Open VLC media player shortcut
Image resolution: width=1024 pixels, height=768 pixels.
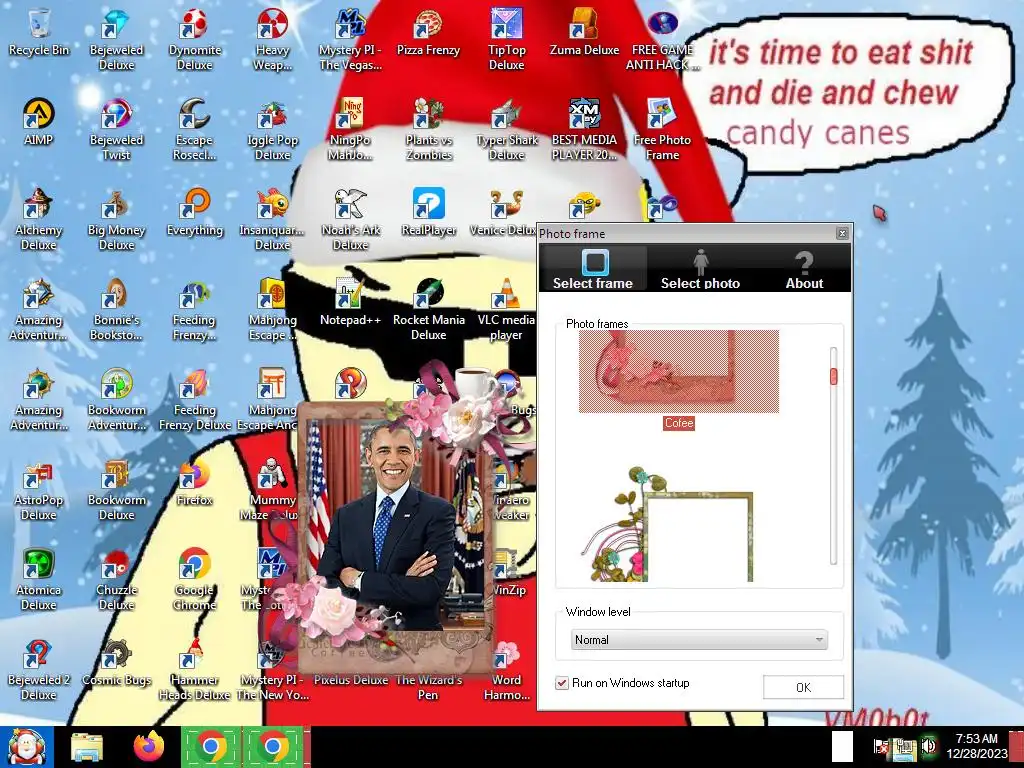point(506,310)
